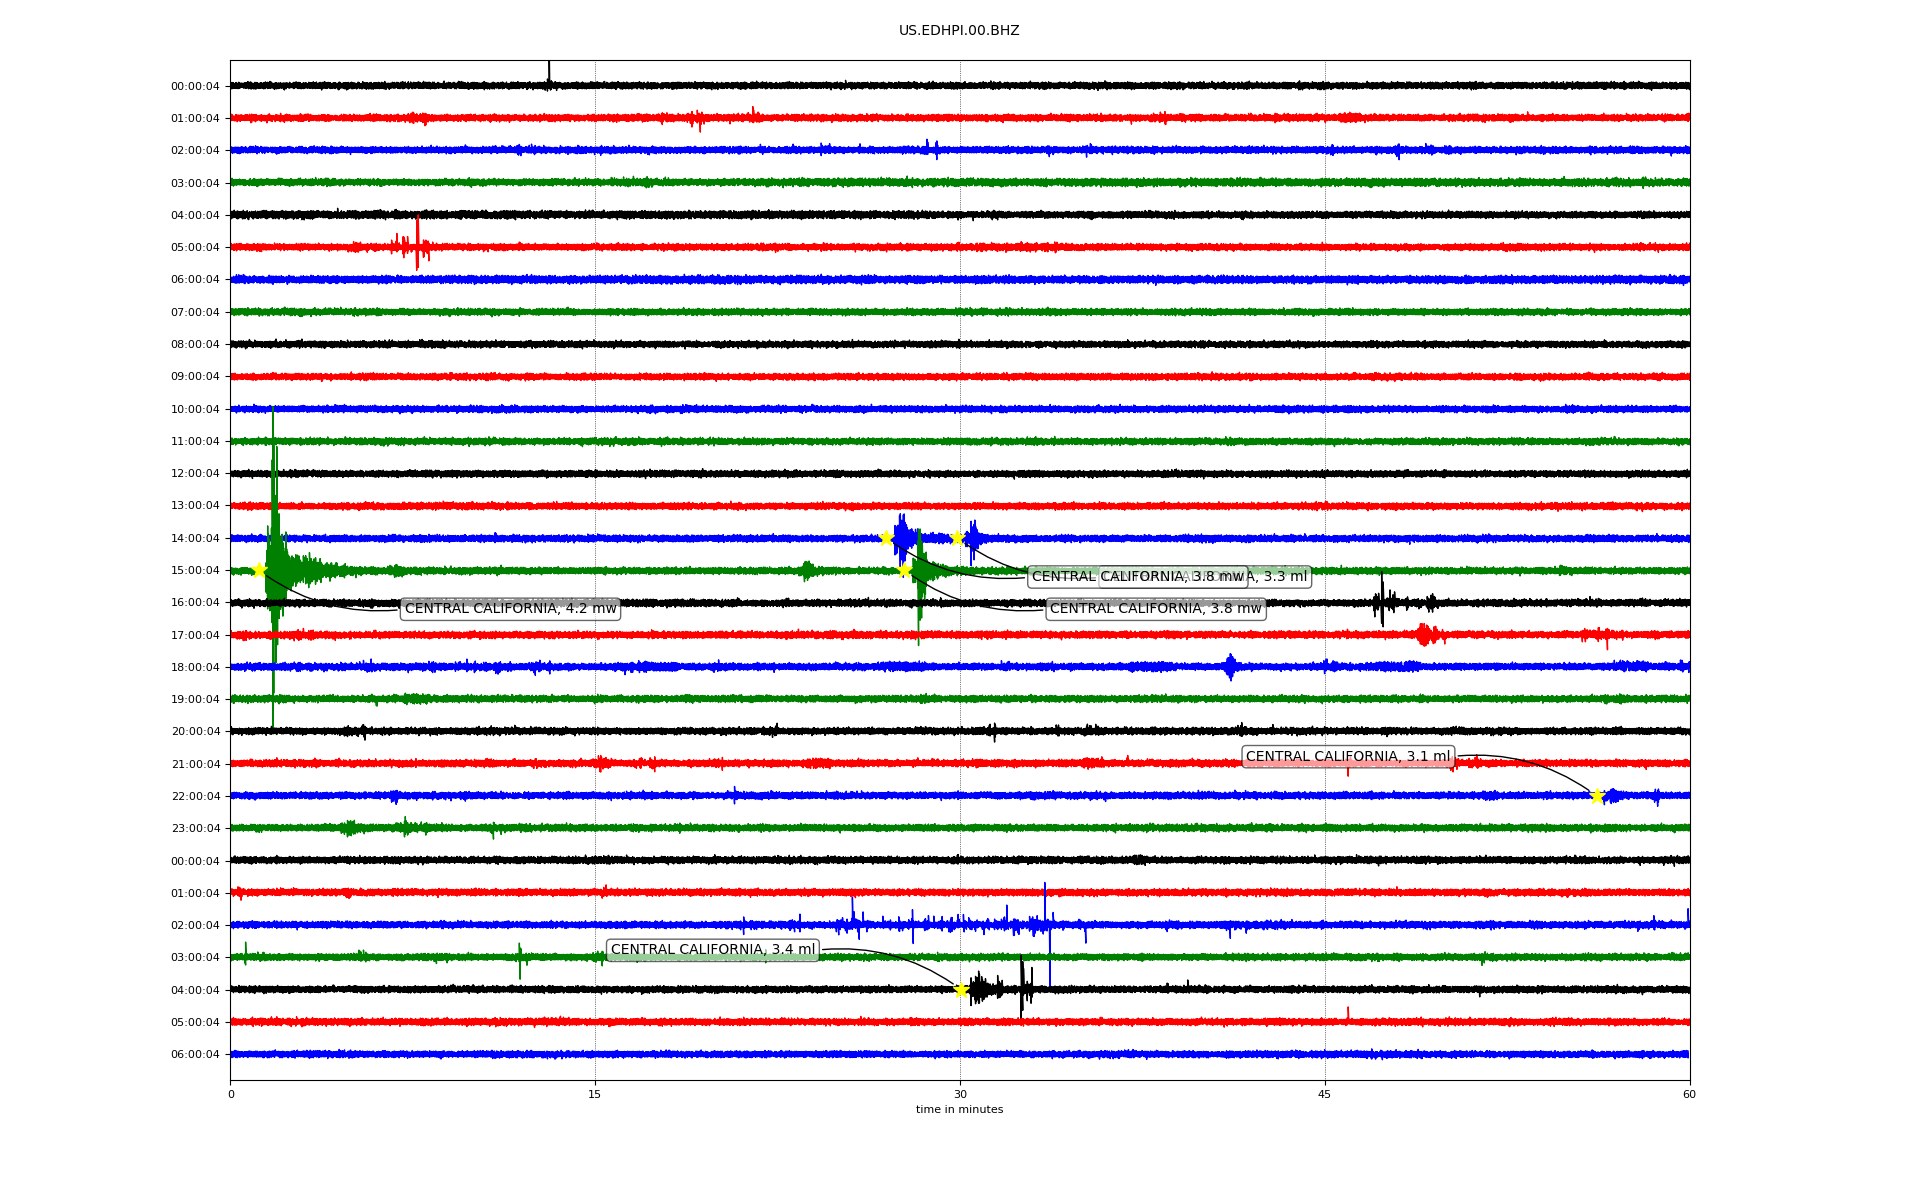Click the leftmost yellow star on the 14:00:04 blue trace
Screen dimensions: 1920x1200
click(886, 538)
